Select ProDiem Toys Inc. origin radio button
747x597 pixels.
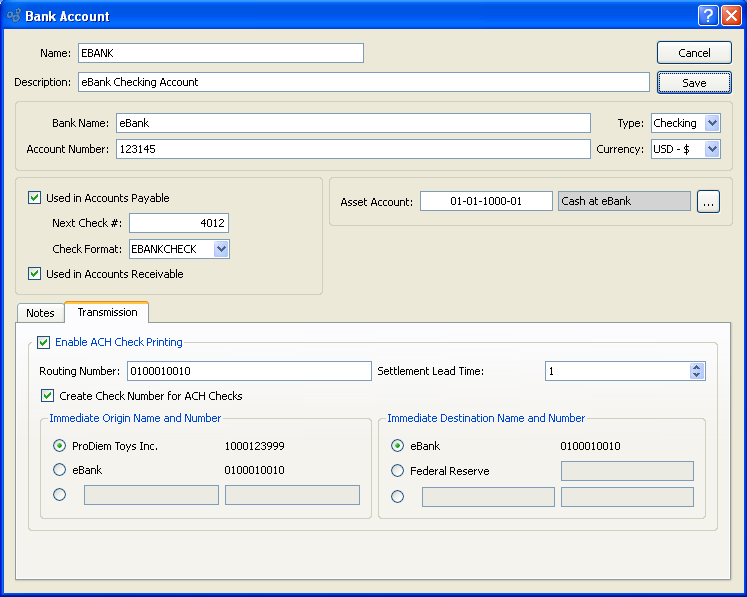pyautogui.click(x=59, y=446)
